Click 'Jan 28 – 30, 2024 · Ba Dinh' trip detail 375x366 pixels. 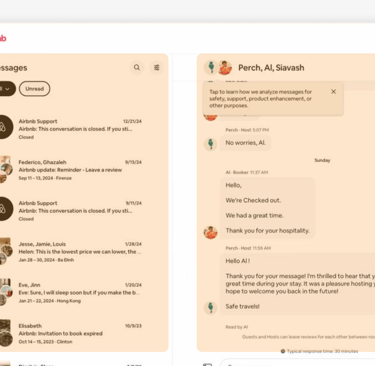(46, 260)
